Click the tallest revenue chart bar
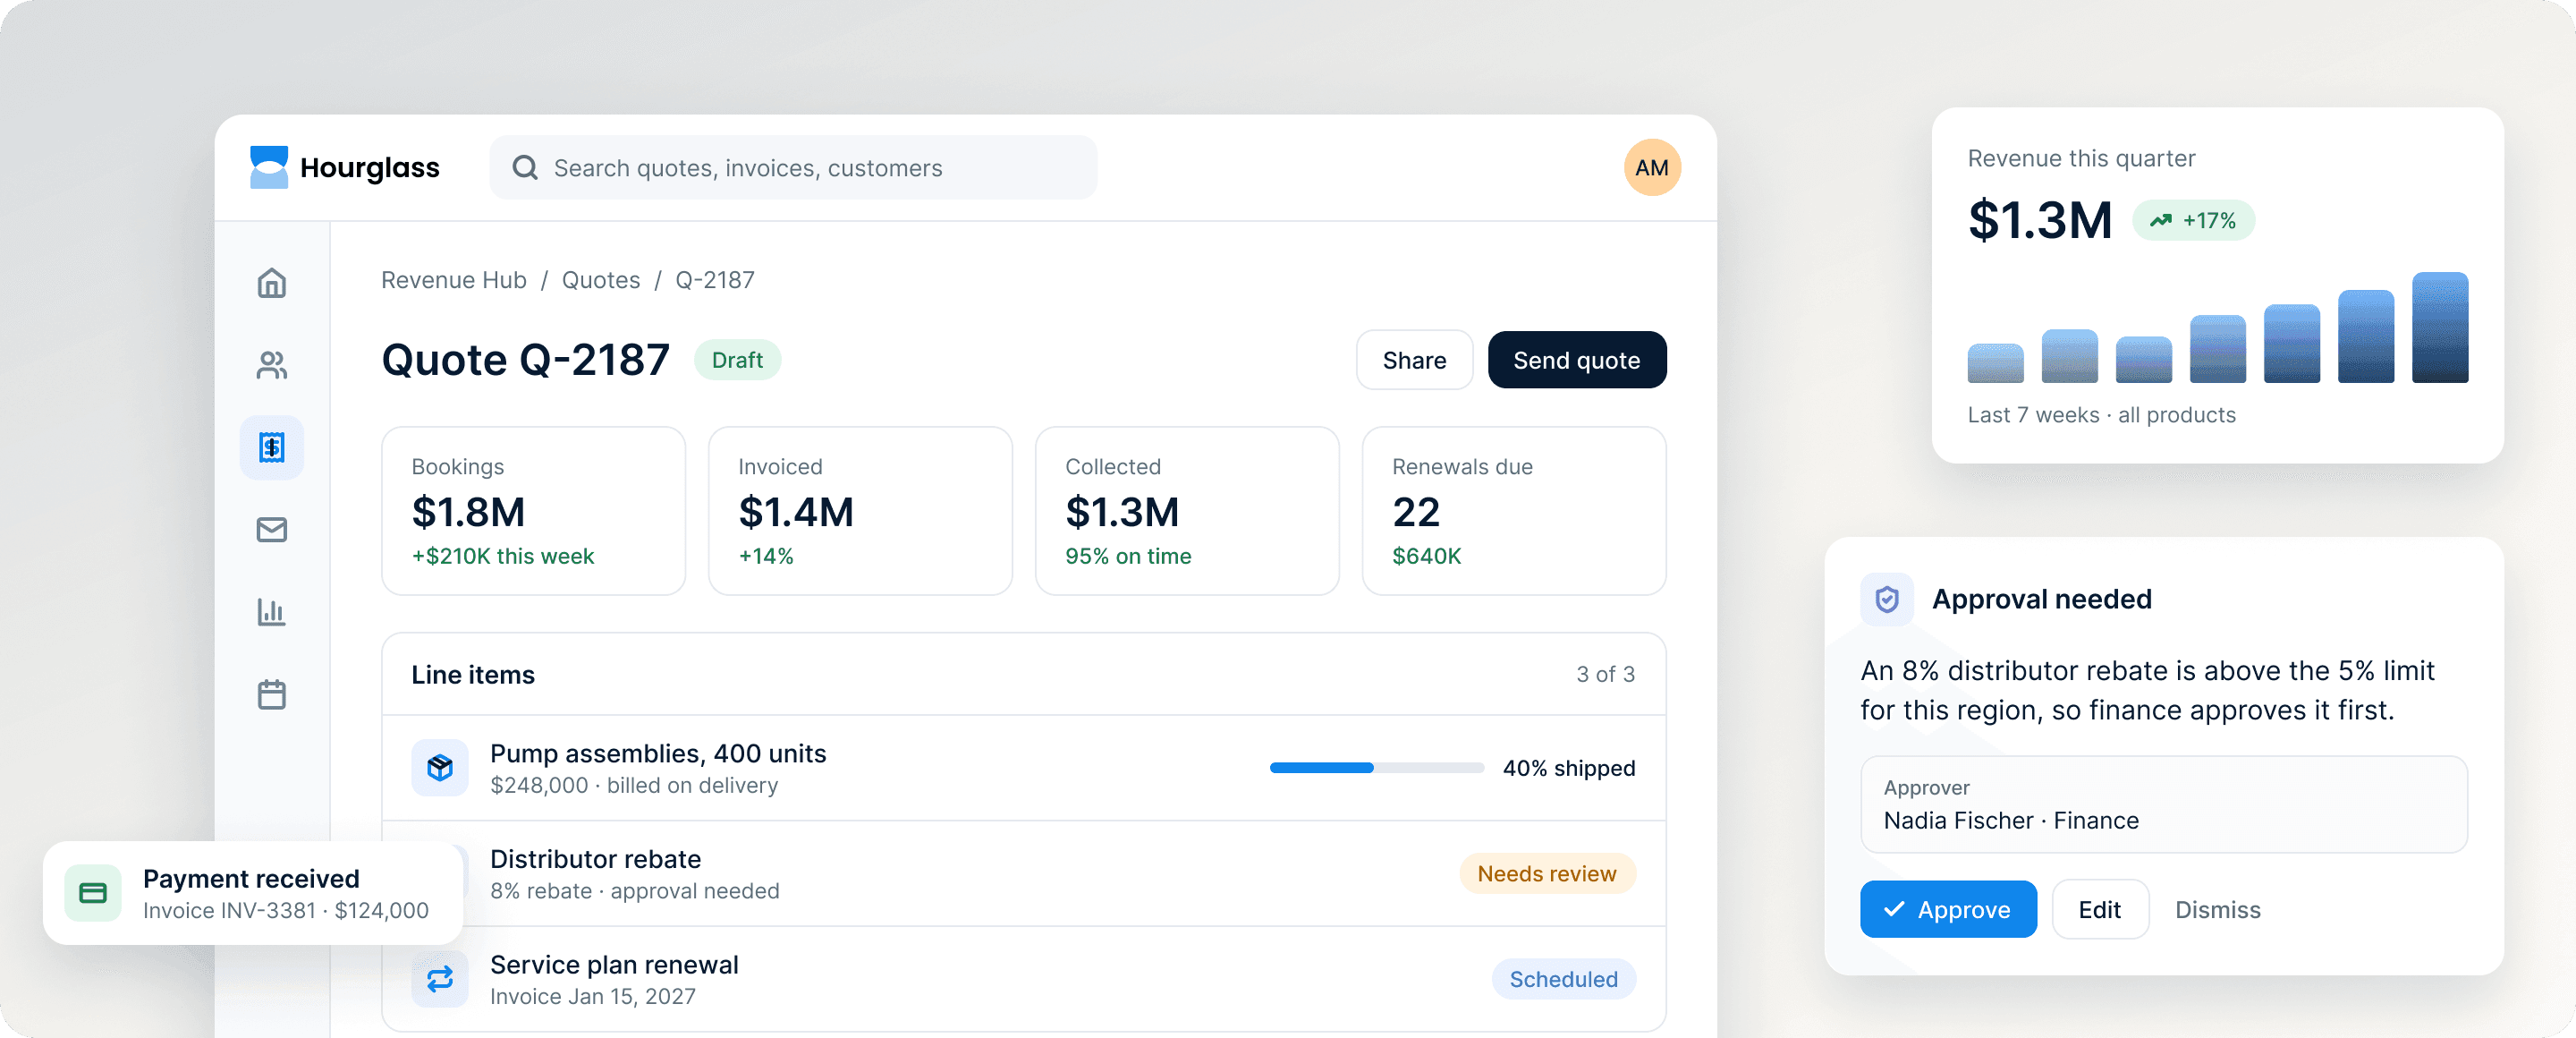This screenshot has width=2576, height=1038. click(2439, 327)
